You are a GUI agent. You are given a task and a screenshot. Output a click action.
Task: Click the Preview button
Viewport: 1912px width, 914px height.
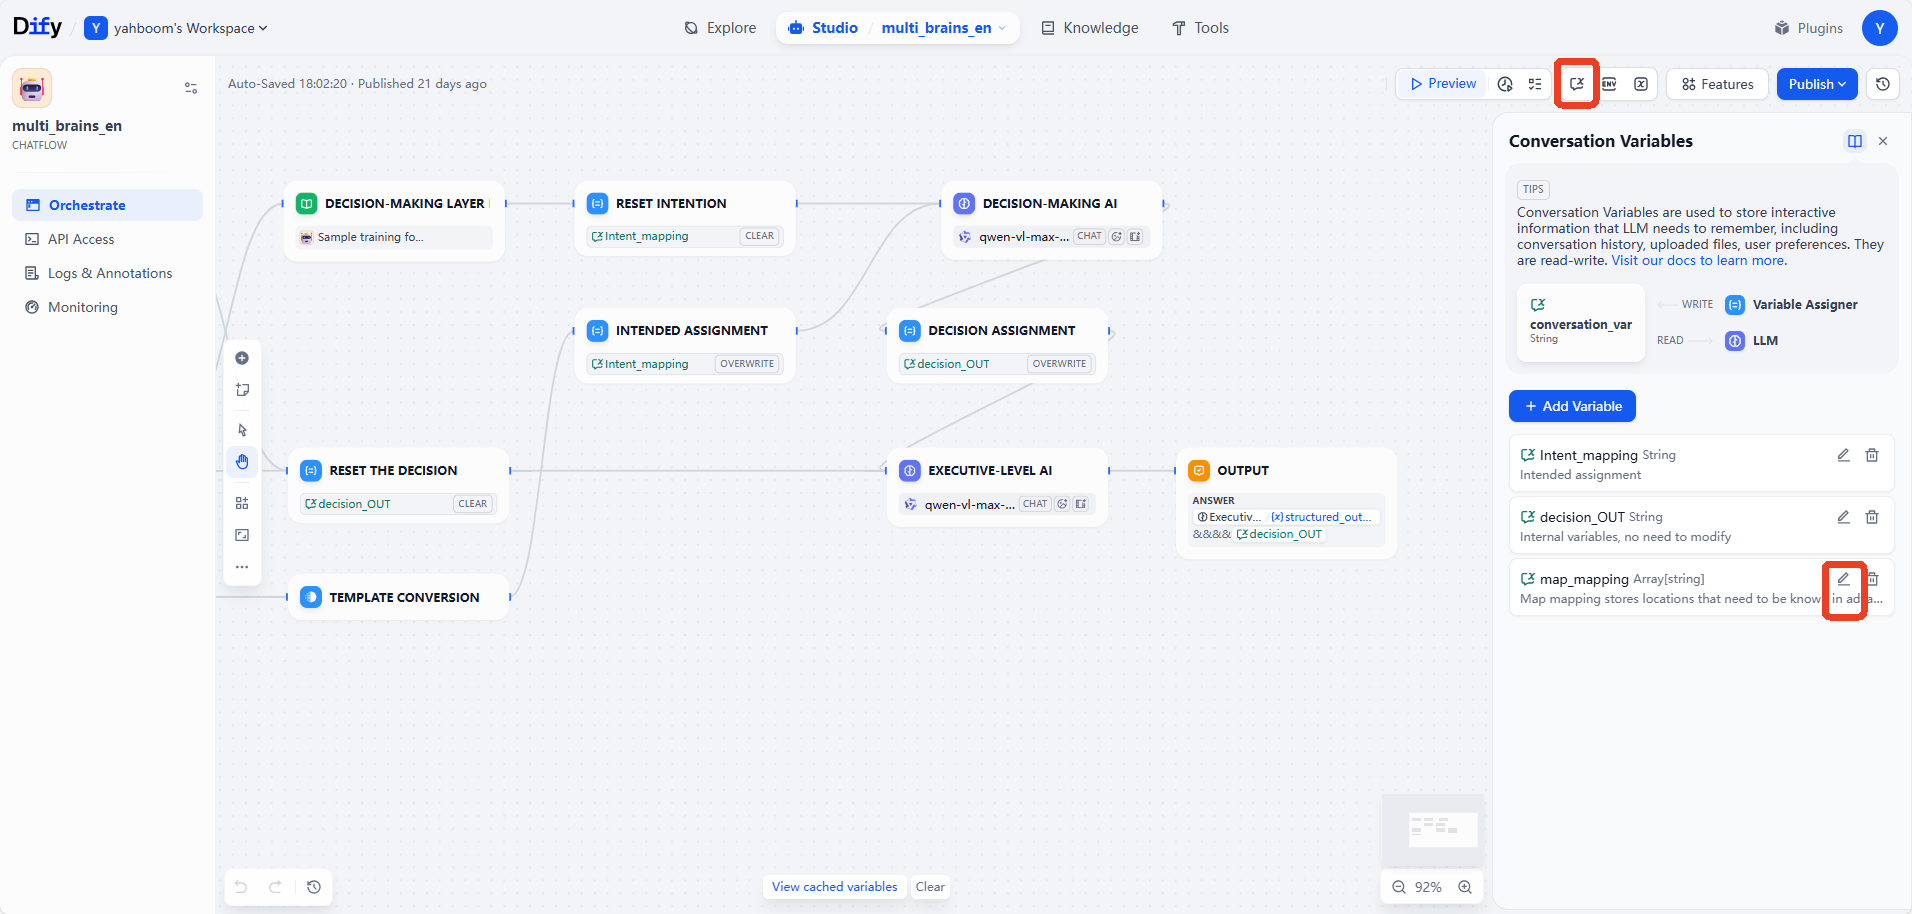tap(1443, 84)
